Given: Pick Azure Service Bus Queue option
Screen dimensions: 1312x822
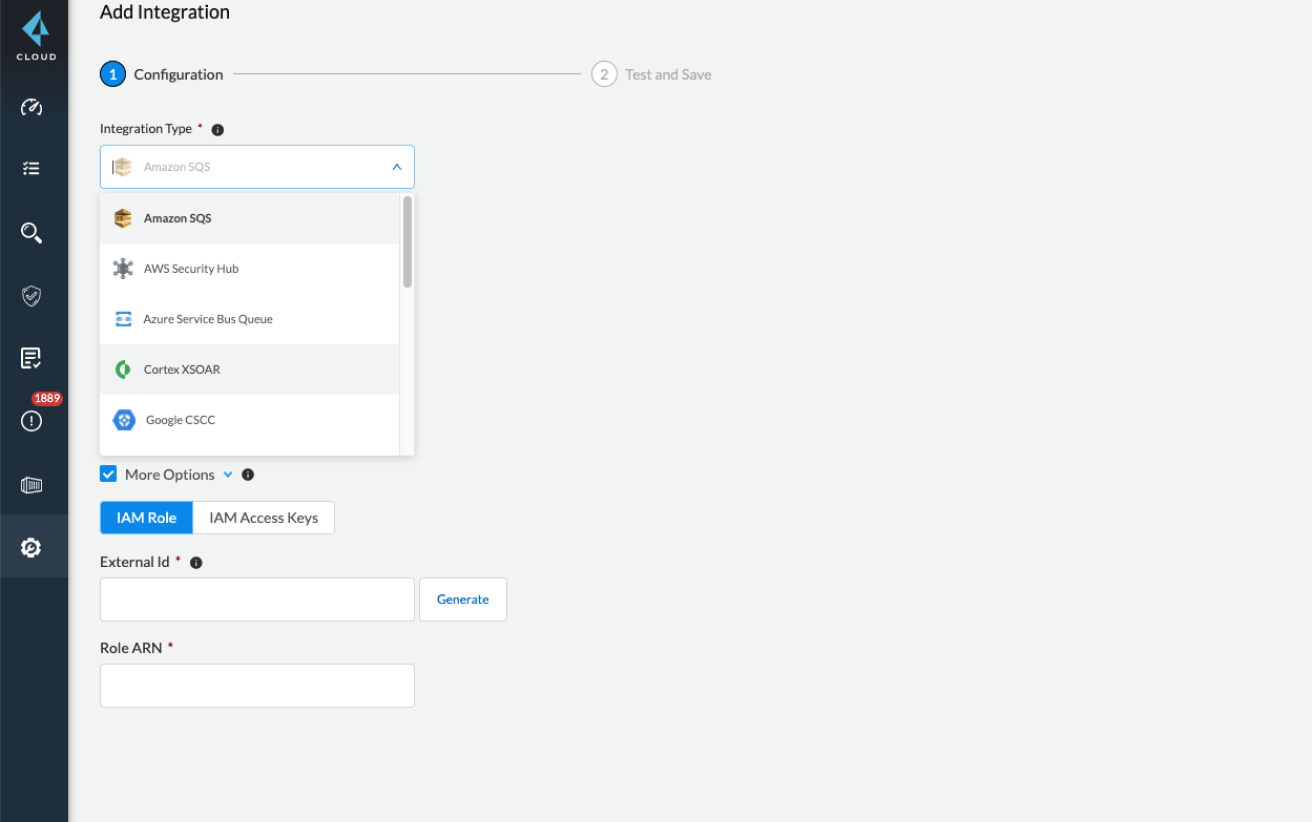Looking at the screenshot, I should (208, 319).
